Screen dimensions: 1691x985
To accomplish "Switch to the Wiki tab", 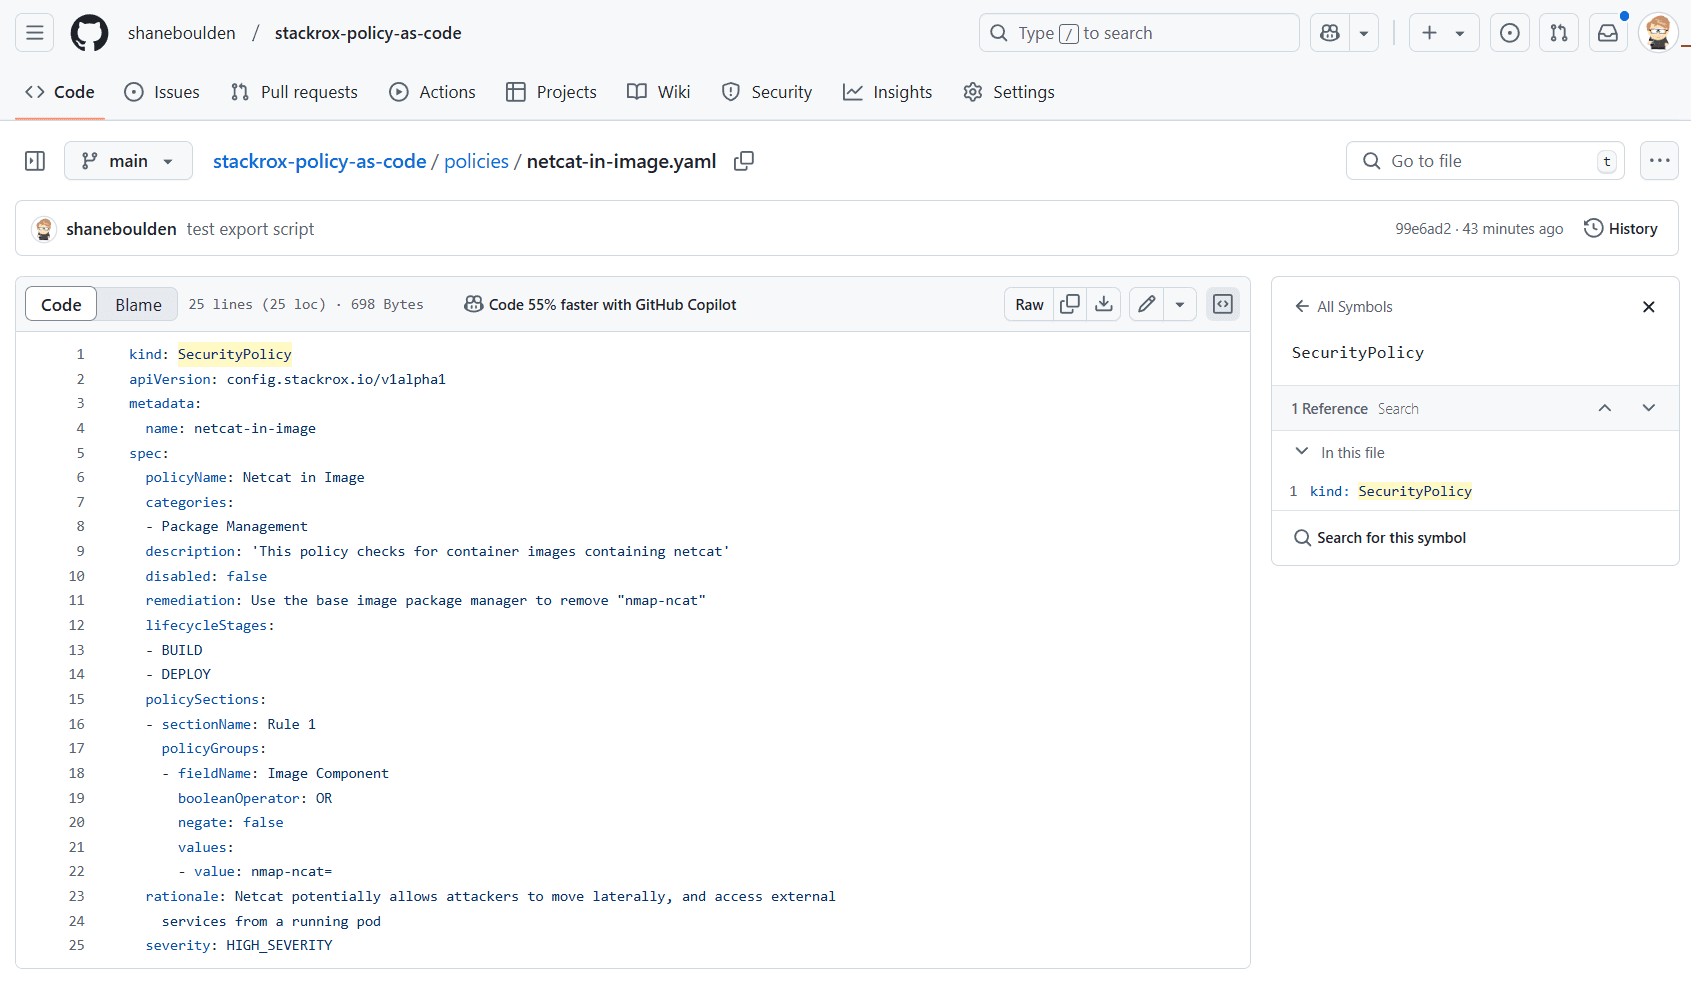I will (659, 92).
